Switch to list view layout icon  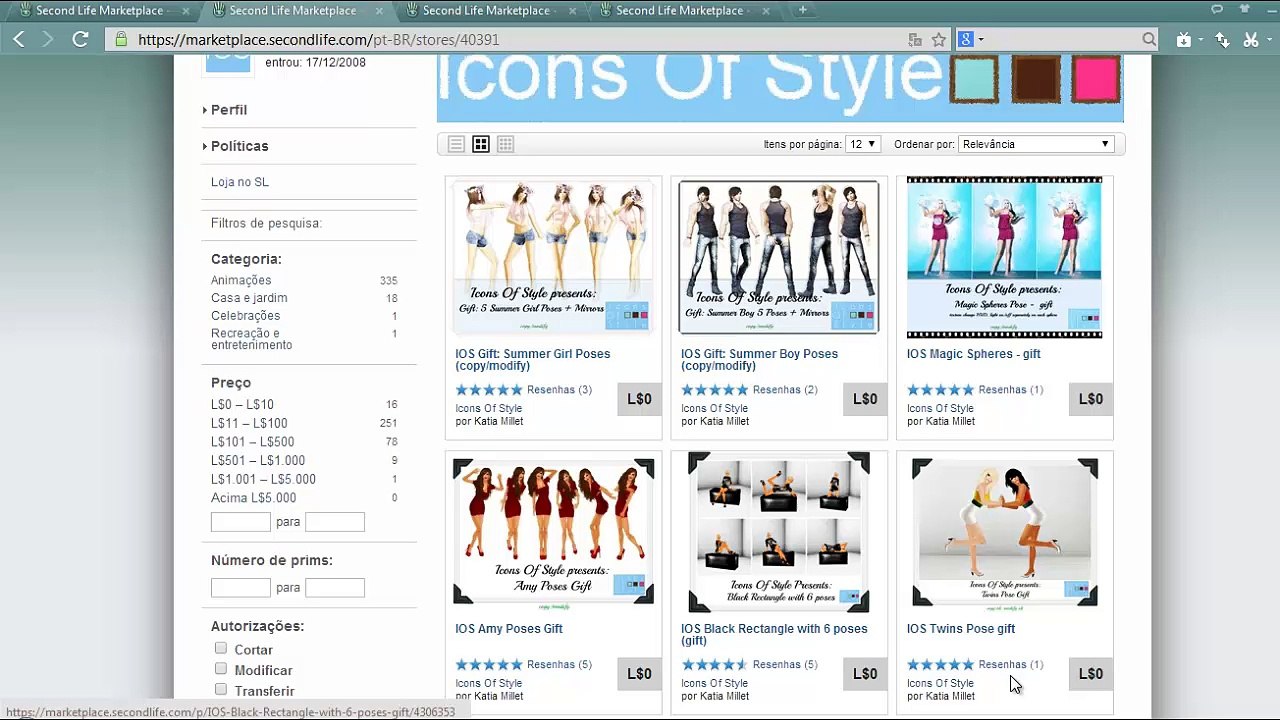click(456, 144)
